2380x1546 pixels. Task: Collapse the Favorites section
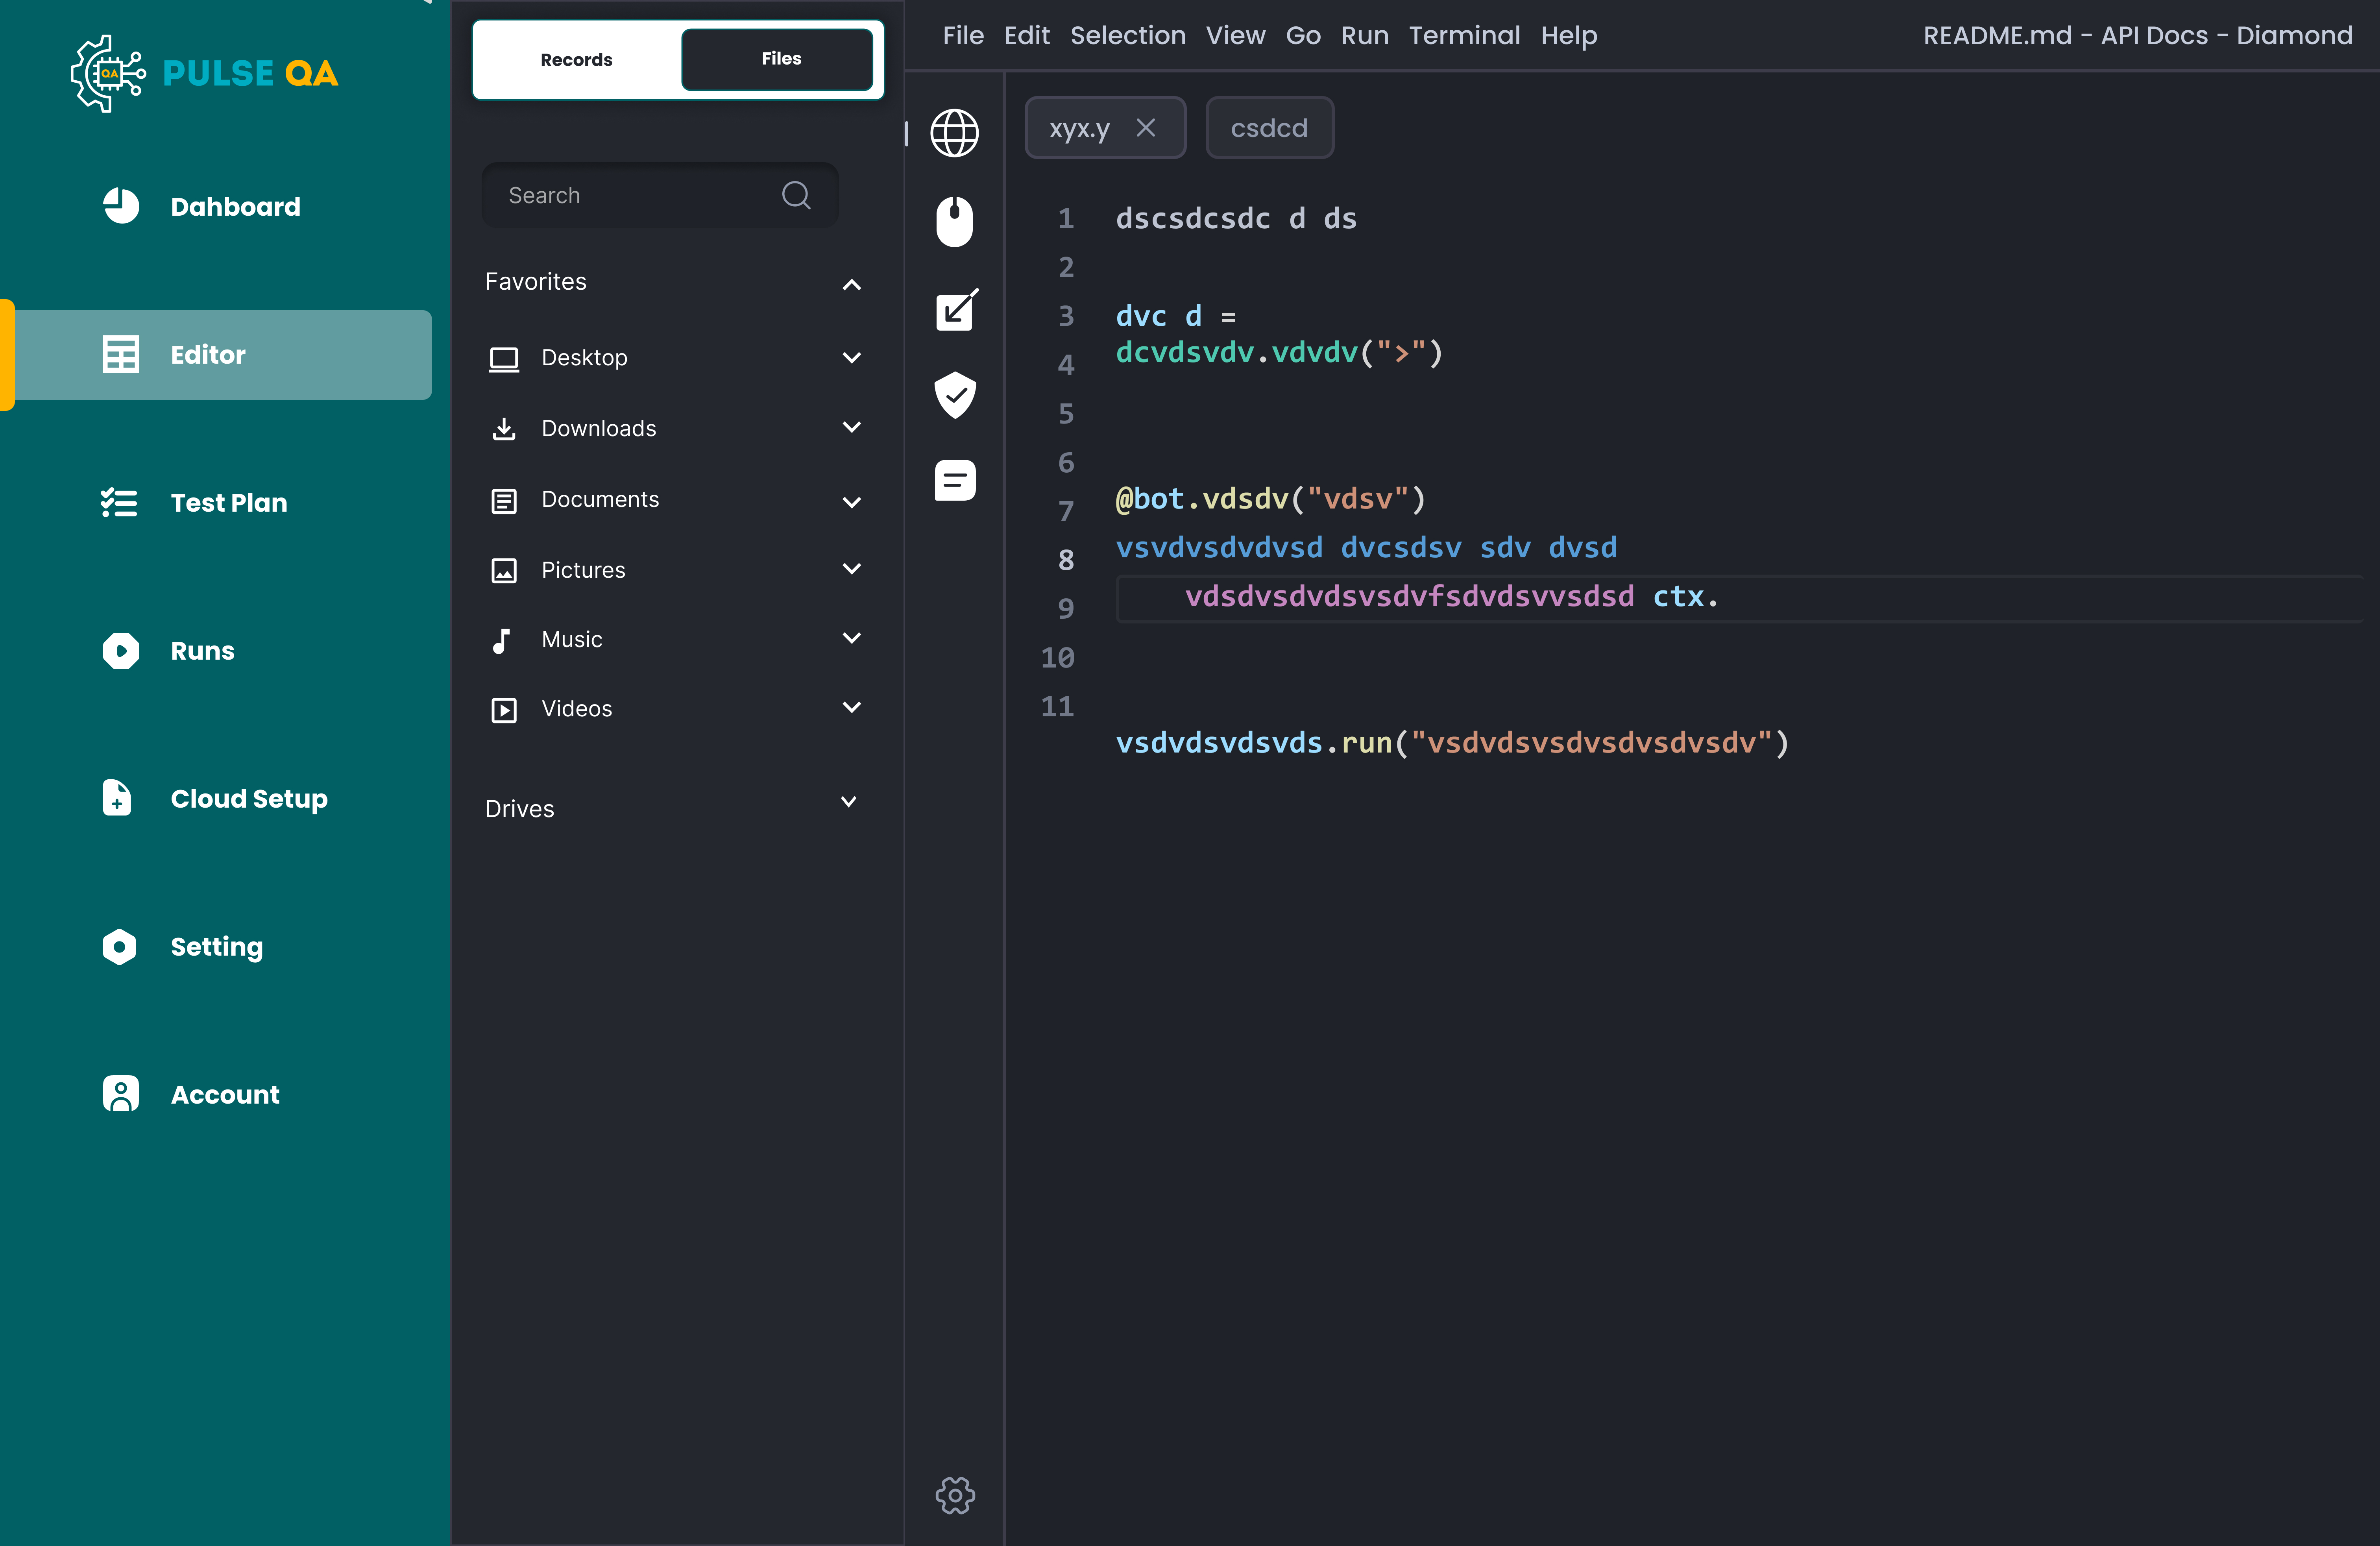point(851,285)
